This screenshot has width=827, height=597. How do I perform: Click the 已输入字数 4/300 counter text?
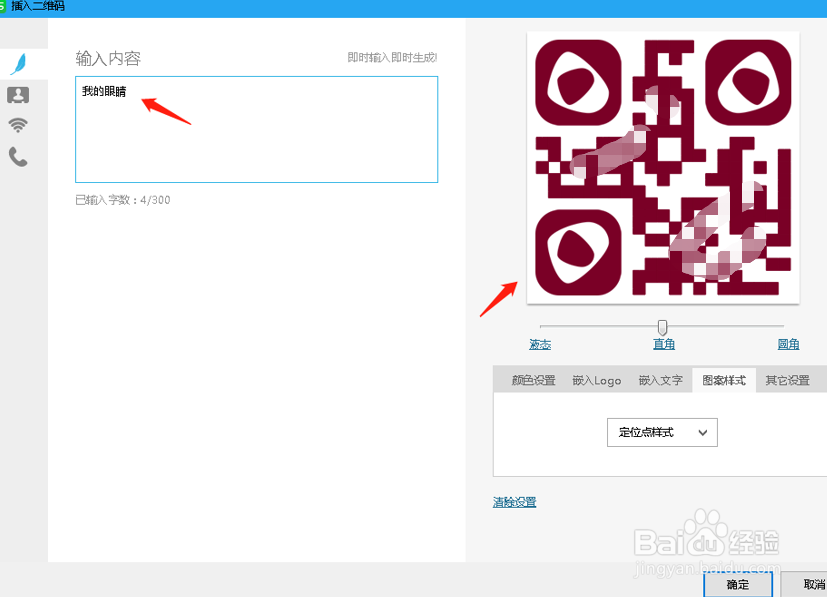coord(122,200)
